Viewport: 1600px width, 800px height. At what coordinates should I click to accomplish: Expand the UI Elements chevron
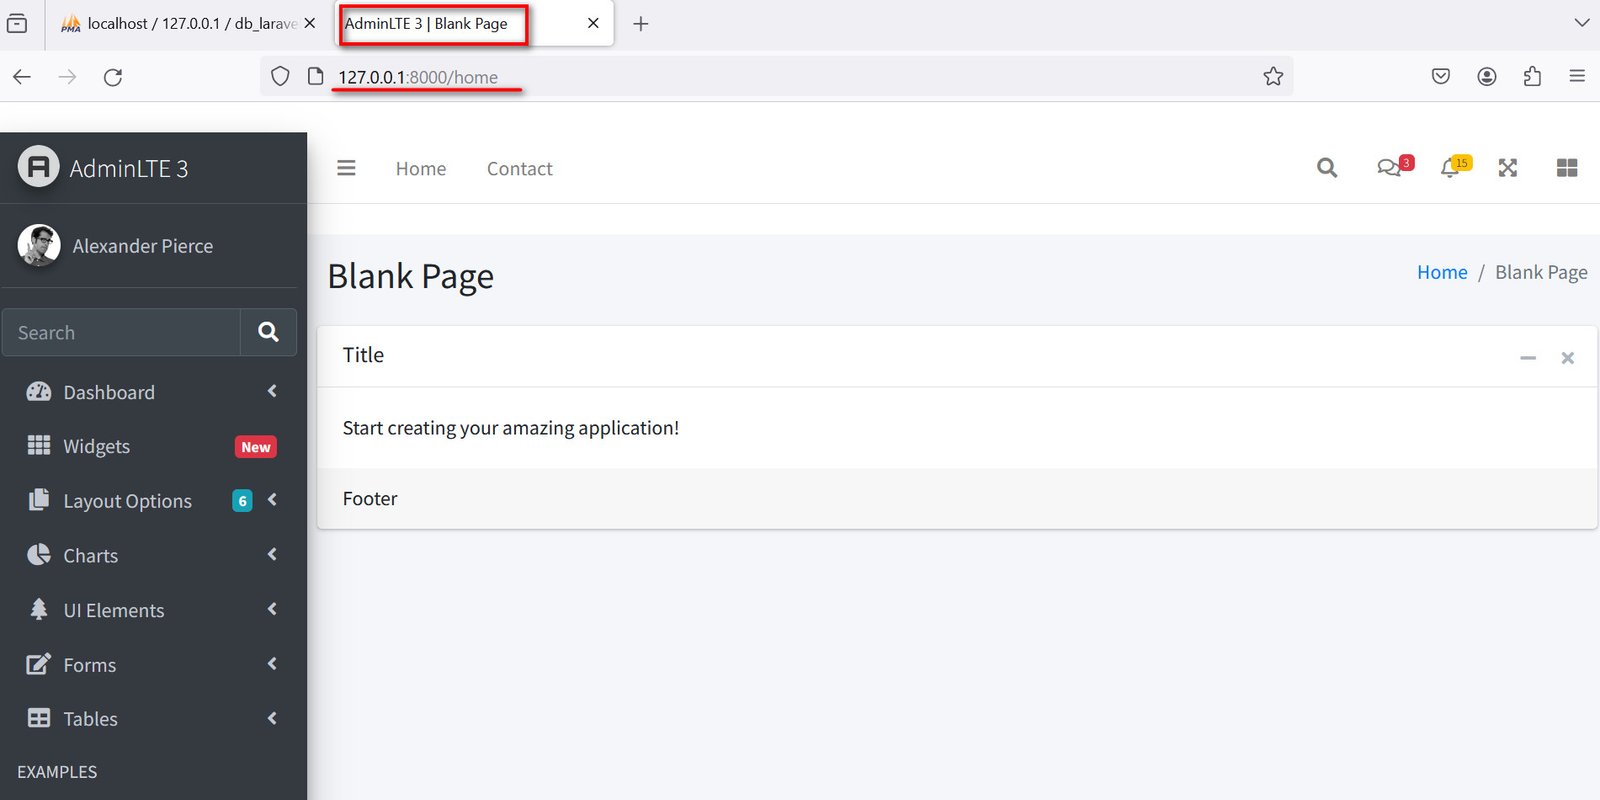(x=272, y=609)
